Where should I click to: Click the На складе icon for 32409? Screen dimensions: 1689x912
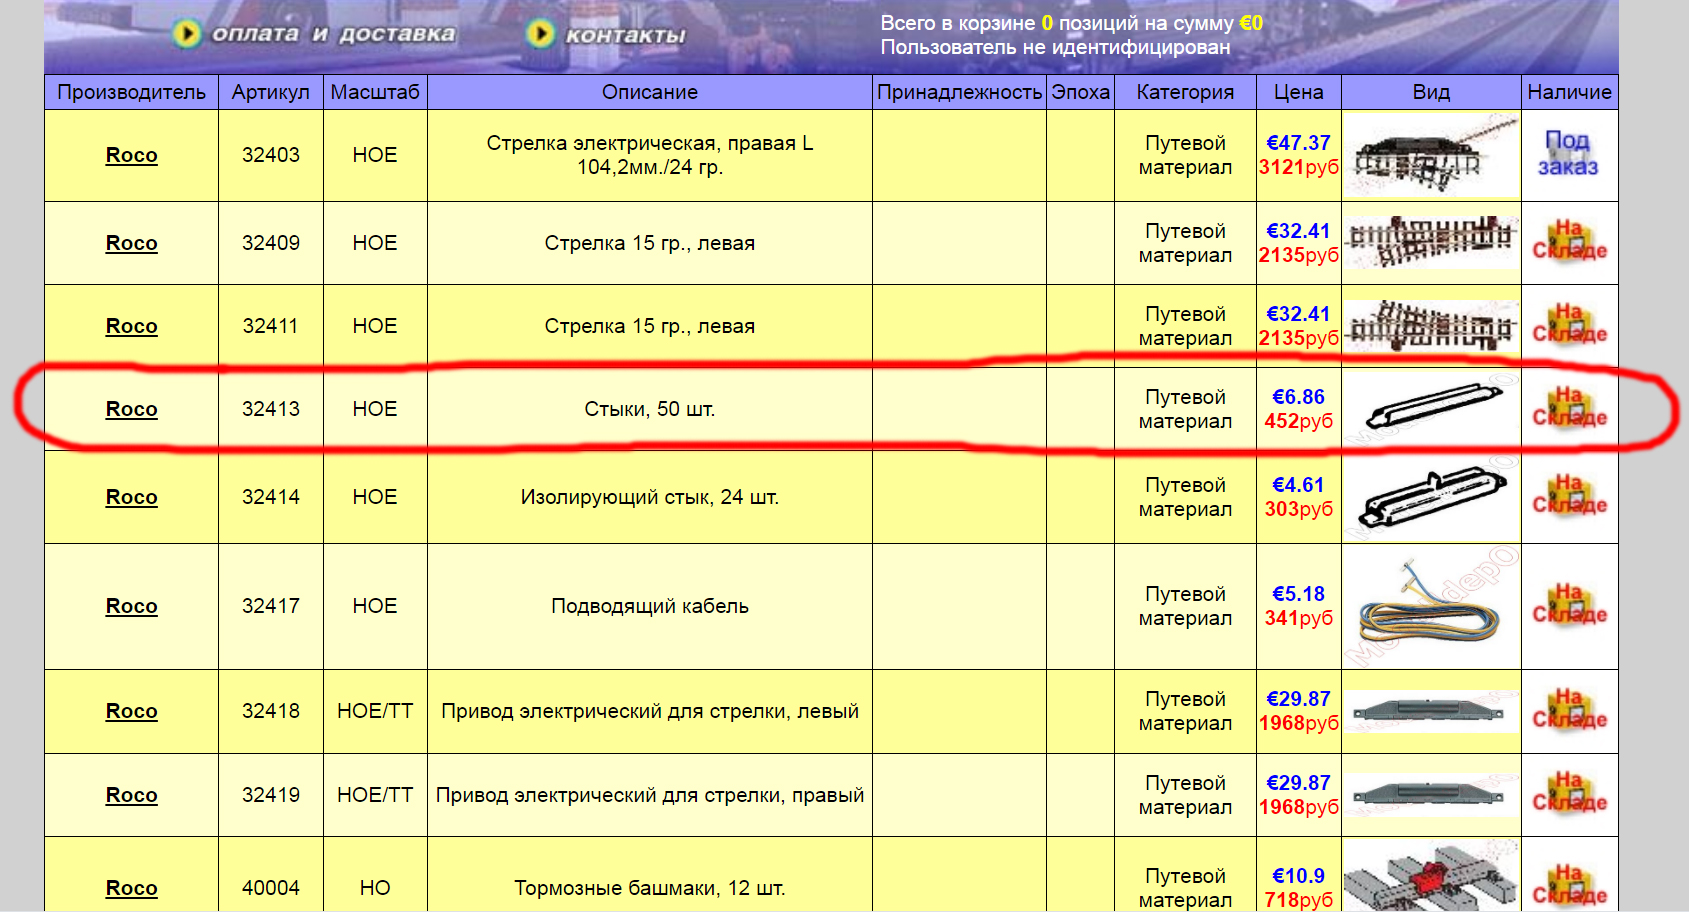pyautogui.click(x=1569, y=241)
